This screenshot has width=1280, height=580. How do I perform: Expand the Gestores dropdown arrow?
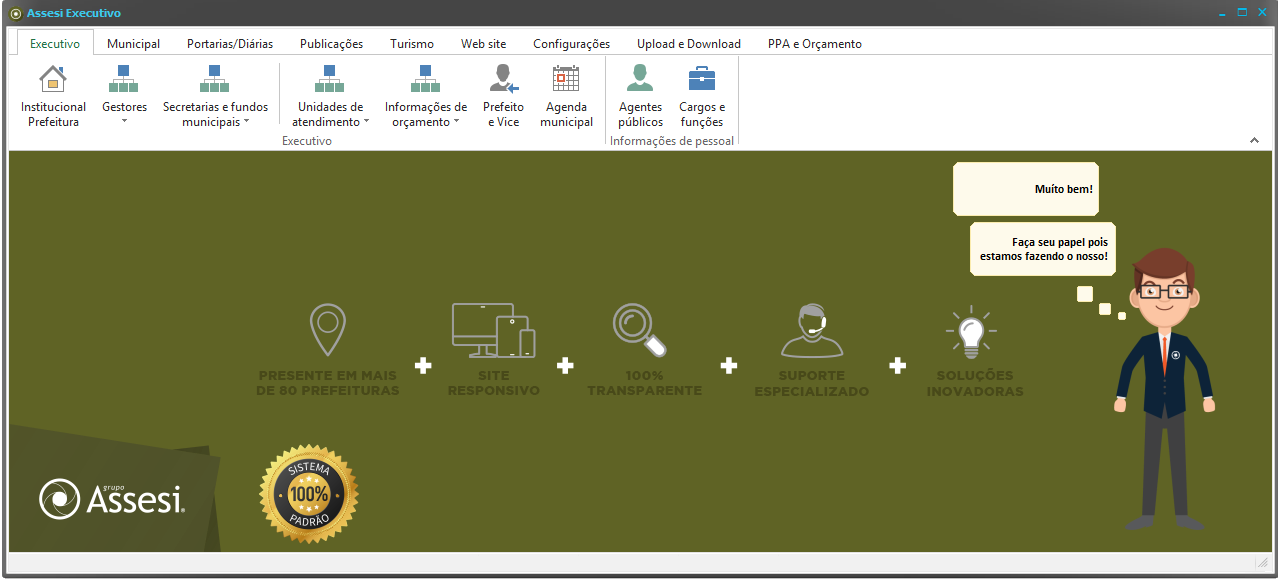click(125, 122)
